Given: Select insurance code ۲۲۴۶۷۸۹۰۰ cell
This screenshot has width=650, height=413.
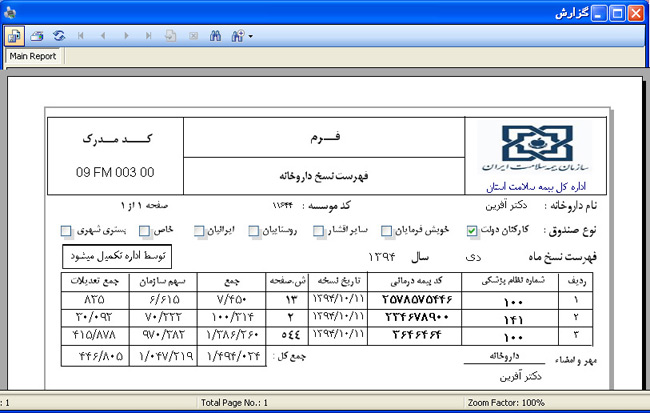Looking at the screenshot, I should pos(417,317).
